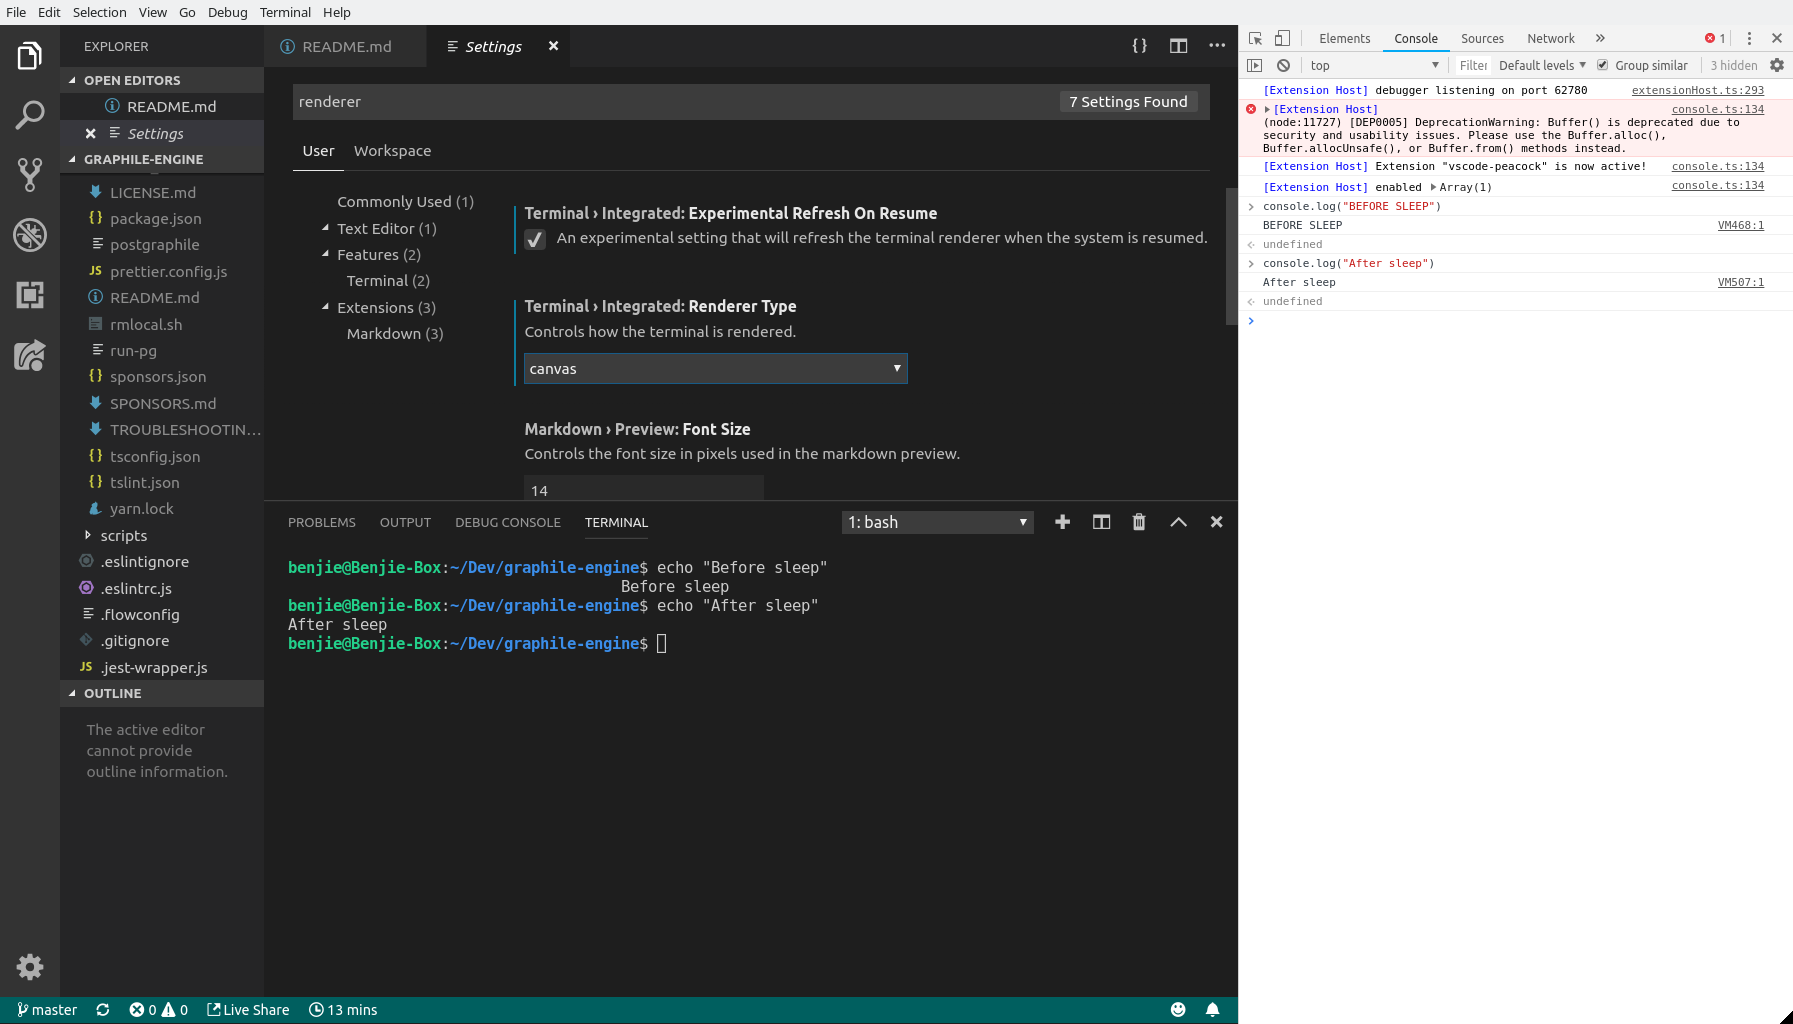This screenshot has width=1793, height=1024.
Task: Split the editor to the right
Action: [1179, 46]
